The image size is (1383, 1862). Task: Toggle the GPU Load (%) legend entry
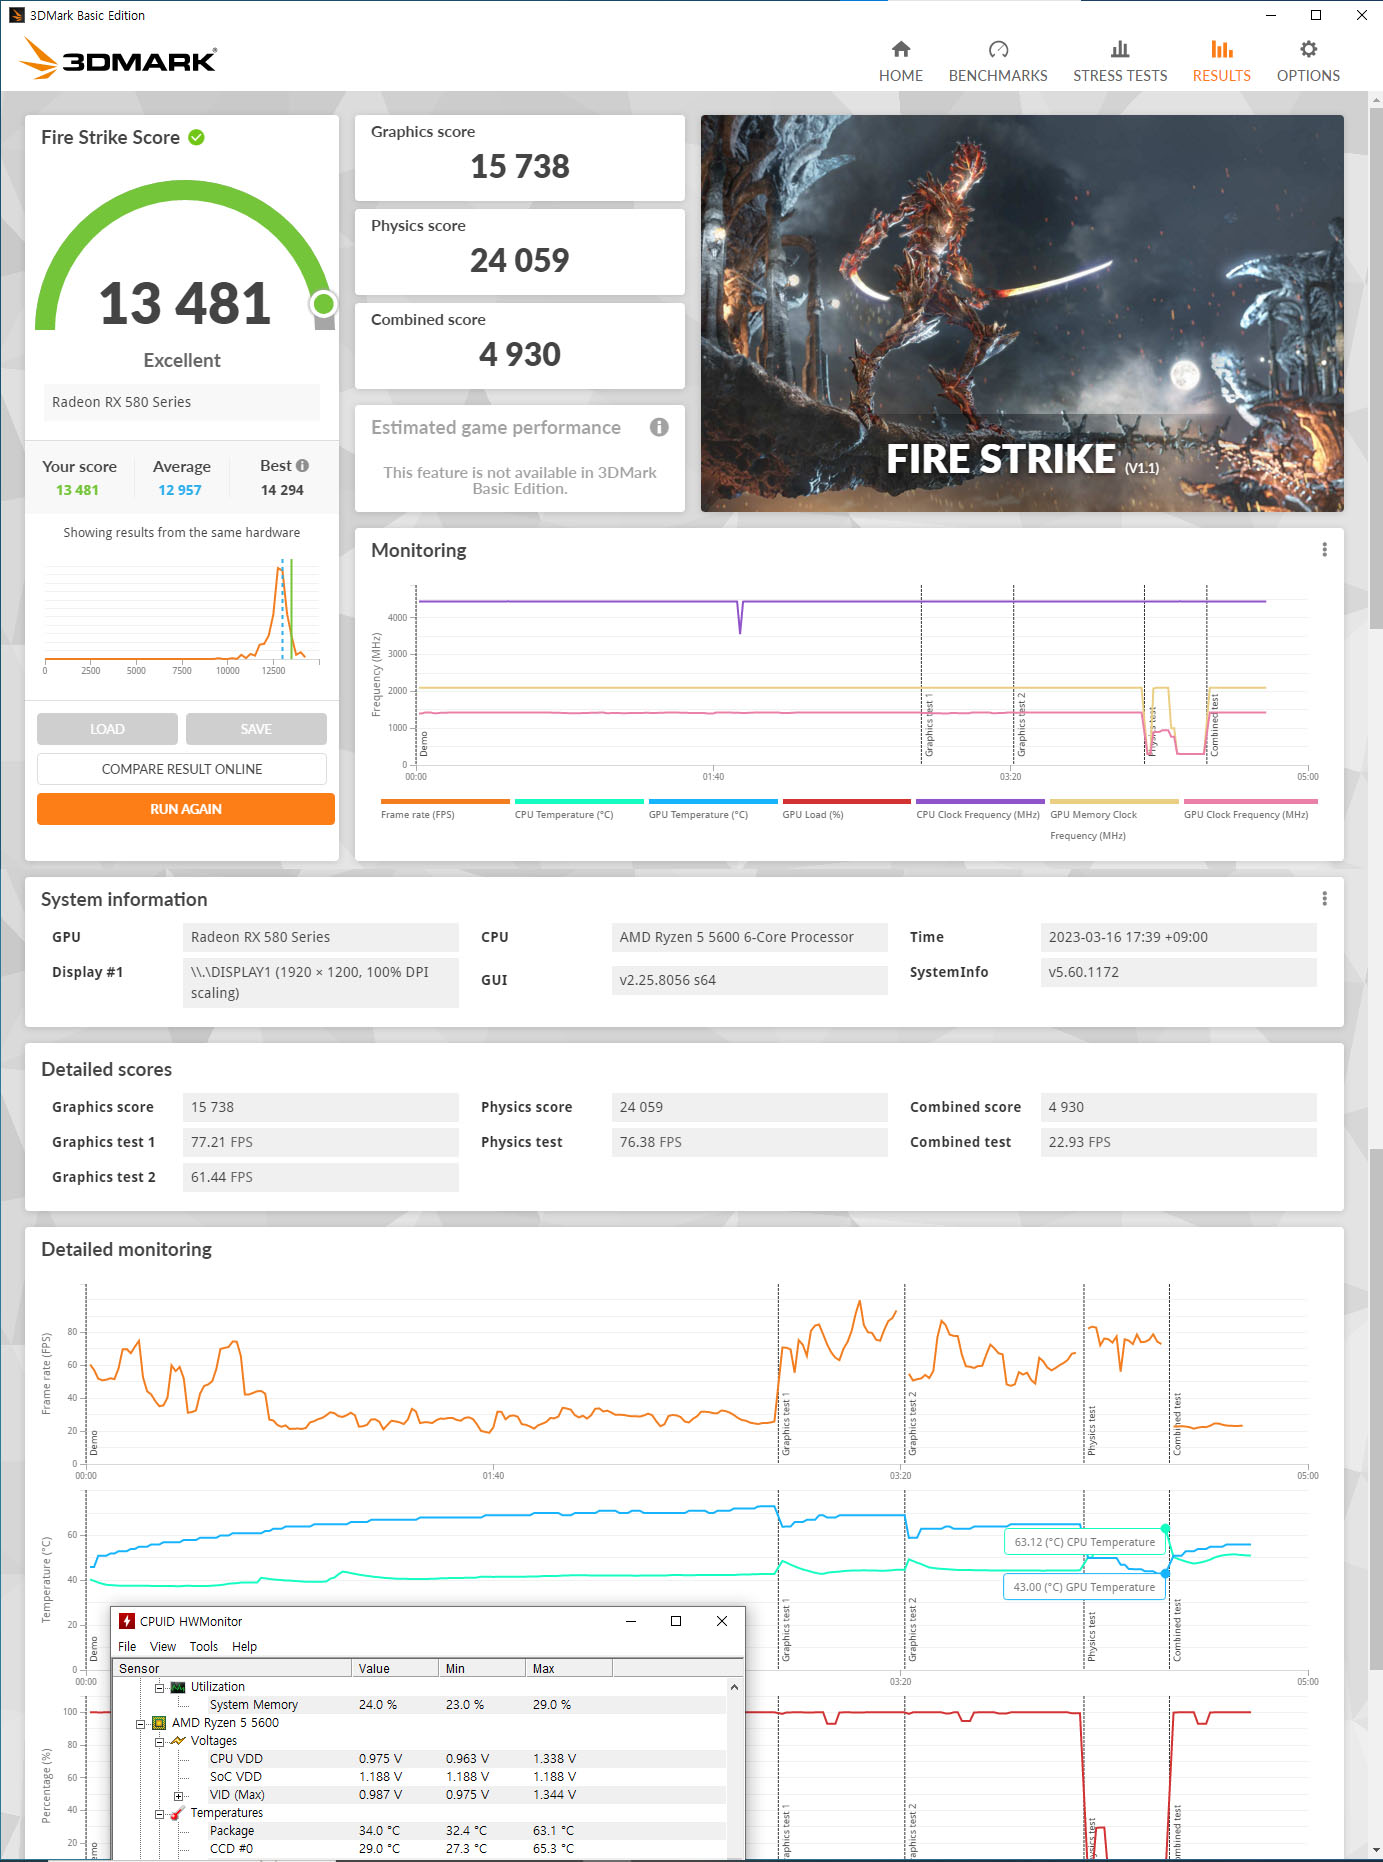pyautogui.click(x=847, y=809)
